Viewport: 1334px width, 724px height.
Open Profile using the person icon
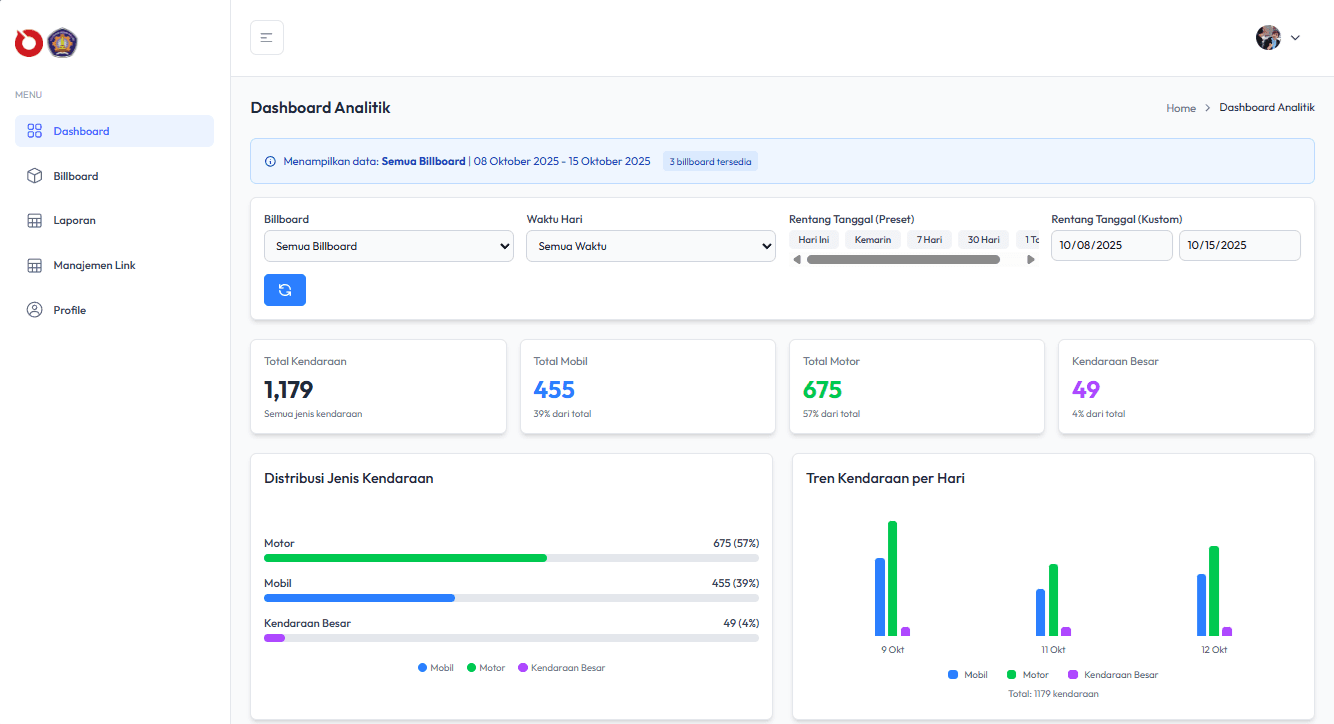pyautogui.click(x=34, y=309)
